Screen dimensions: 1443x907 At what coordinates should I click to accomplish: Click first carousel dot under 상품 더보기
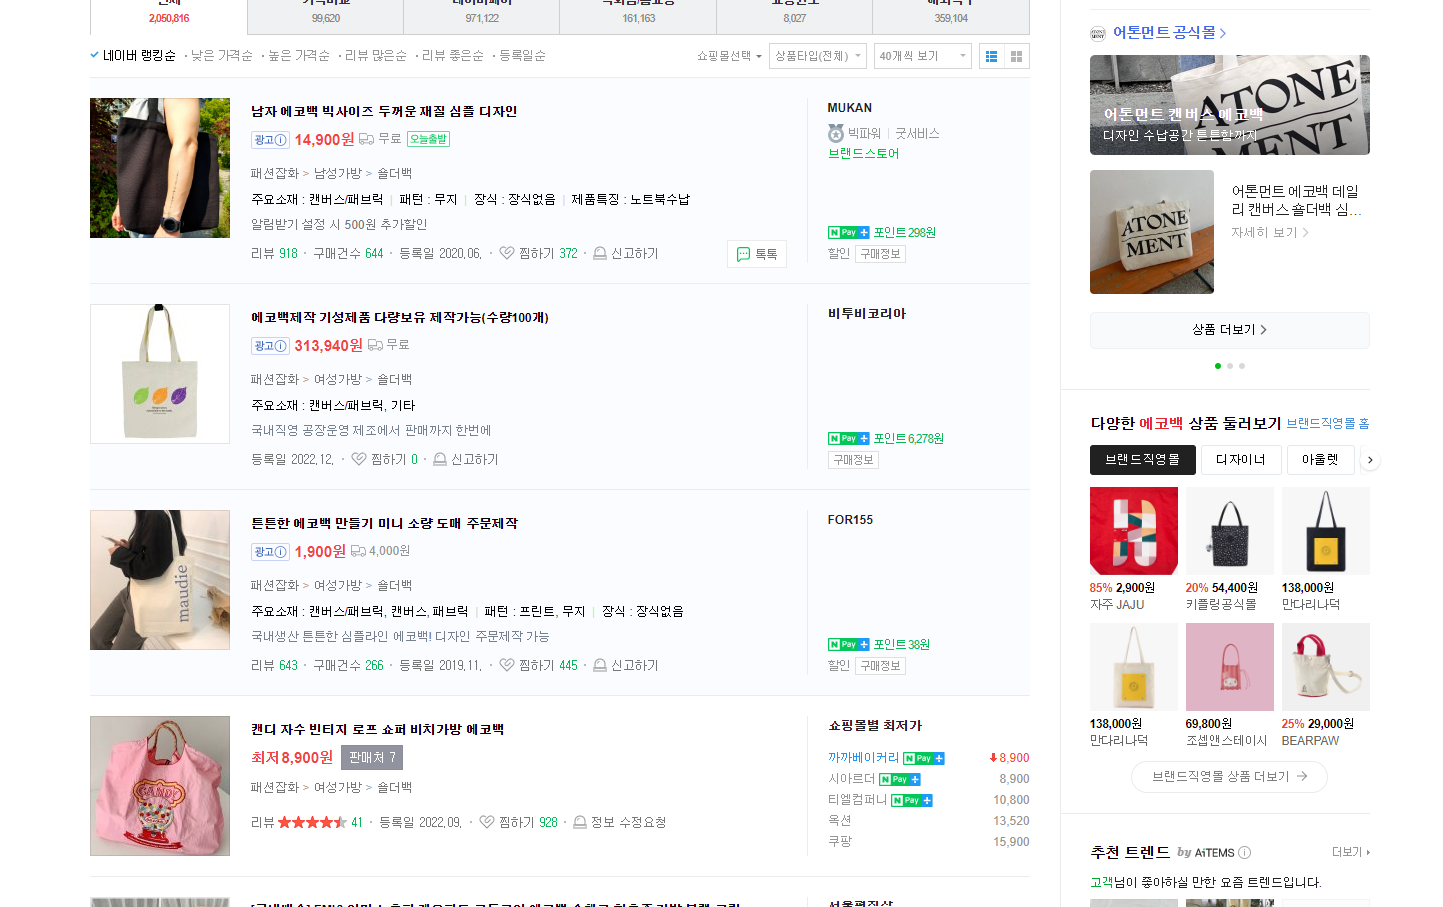point(1217,366)
